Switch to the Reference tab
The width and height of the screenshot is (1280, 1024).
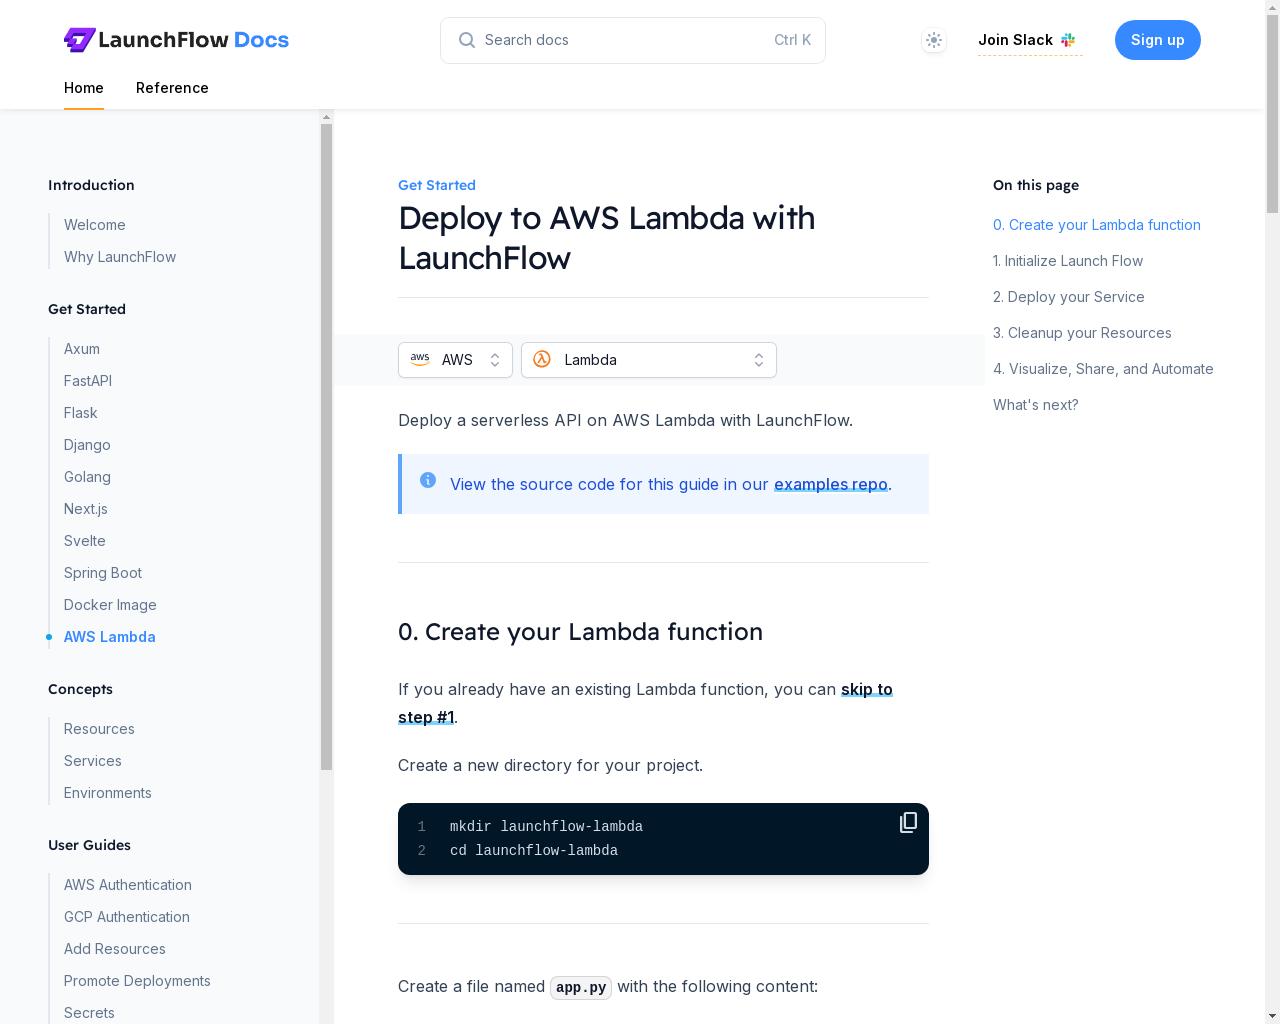click(172, 88)
